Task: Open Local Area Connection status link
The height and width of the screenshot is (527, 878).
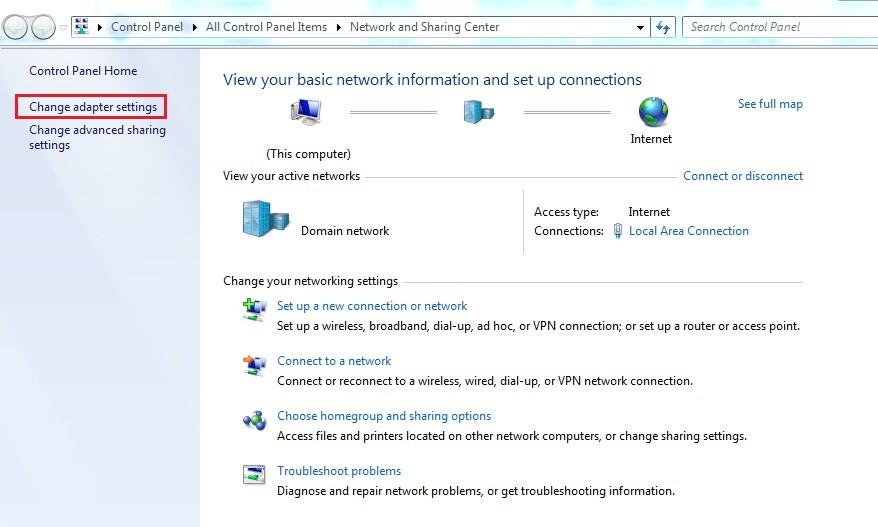Action: 689,231
